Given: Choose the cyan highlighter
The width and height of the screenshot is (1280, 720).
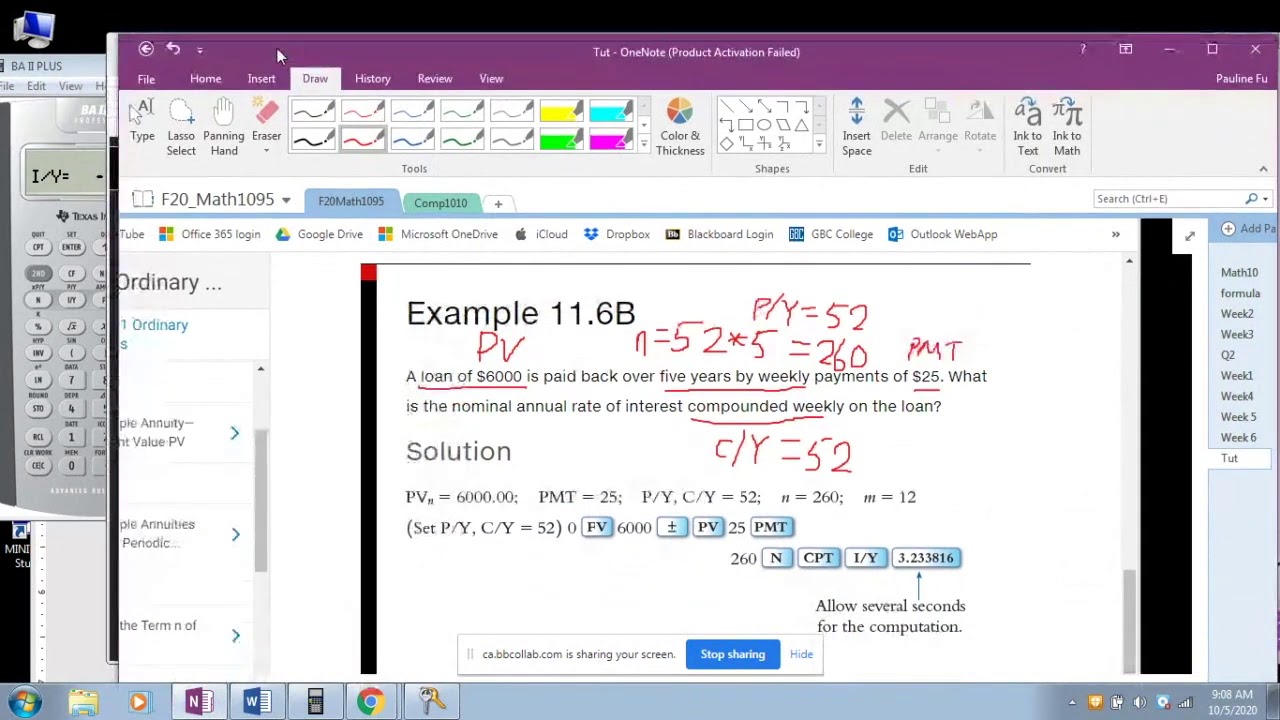Looking at the screenshot, I should tap(611, 111).
